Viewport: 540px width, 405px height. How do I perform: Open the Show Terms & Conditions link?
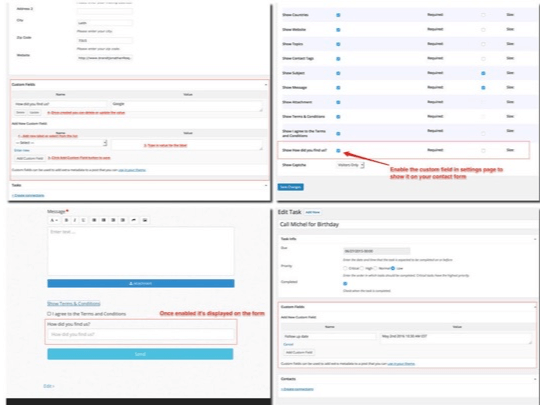[x=74, y=303]
